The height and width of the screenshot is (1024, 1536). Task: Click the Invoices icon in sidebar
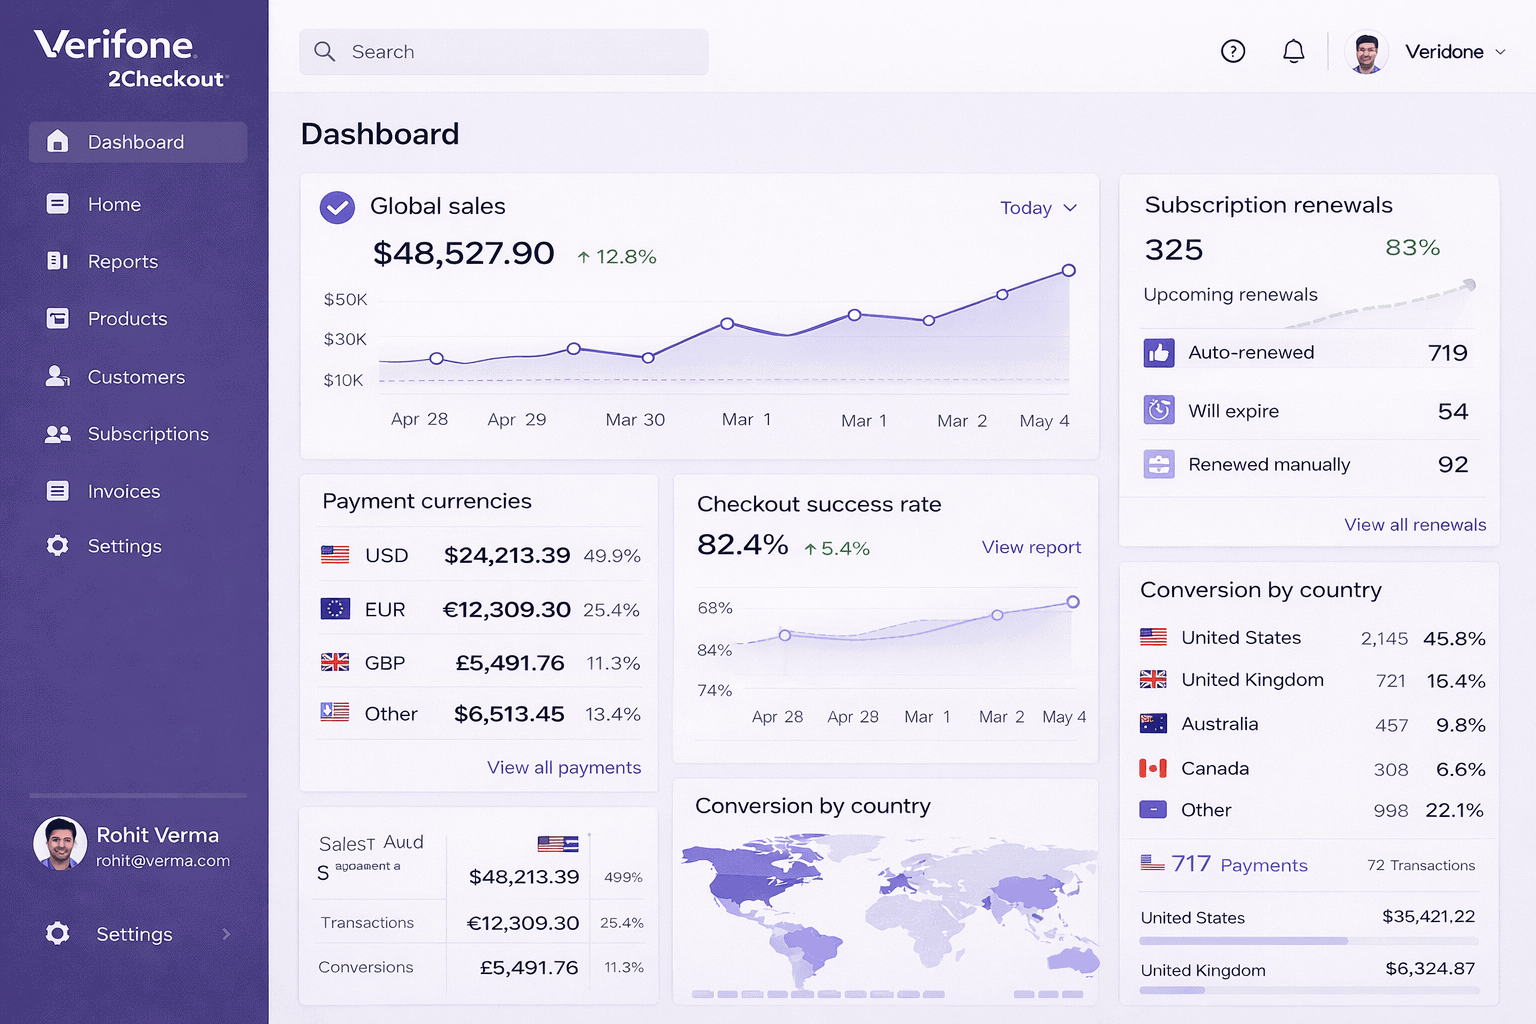[x=57, y=491]
